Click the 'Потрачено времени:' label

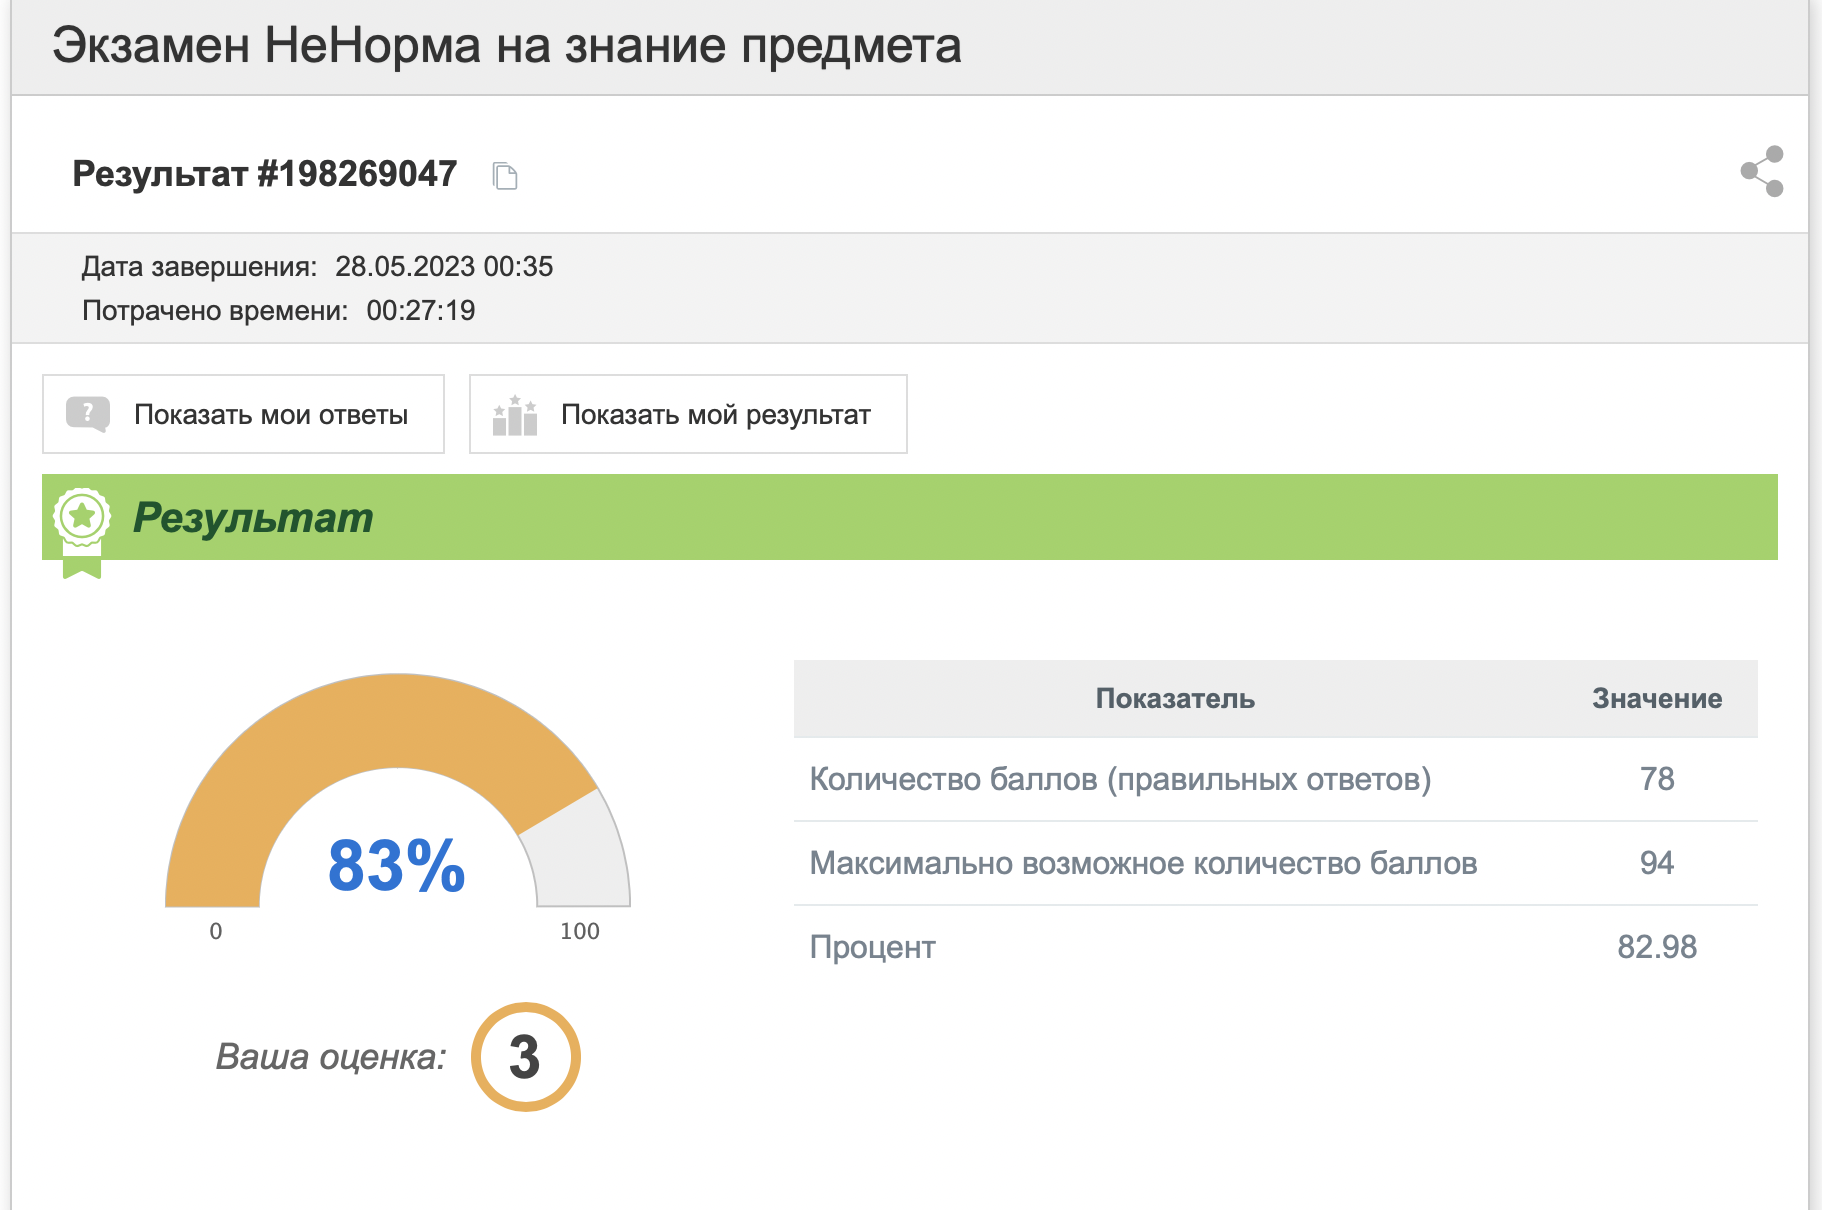coord(215,311)
